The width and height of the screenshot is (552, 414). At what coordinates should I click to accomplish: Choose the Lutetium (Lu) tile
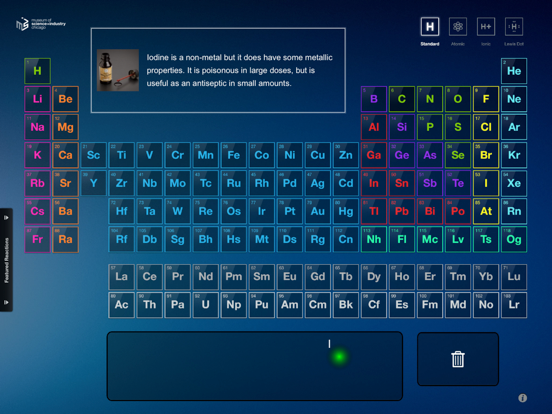(514, 277)
